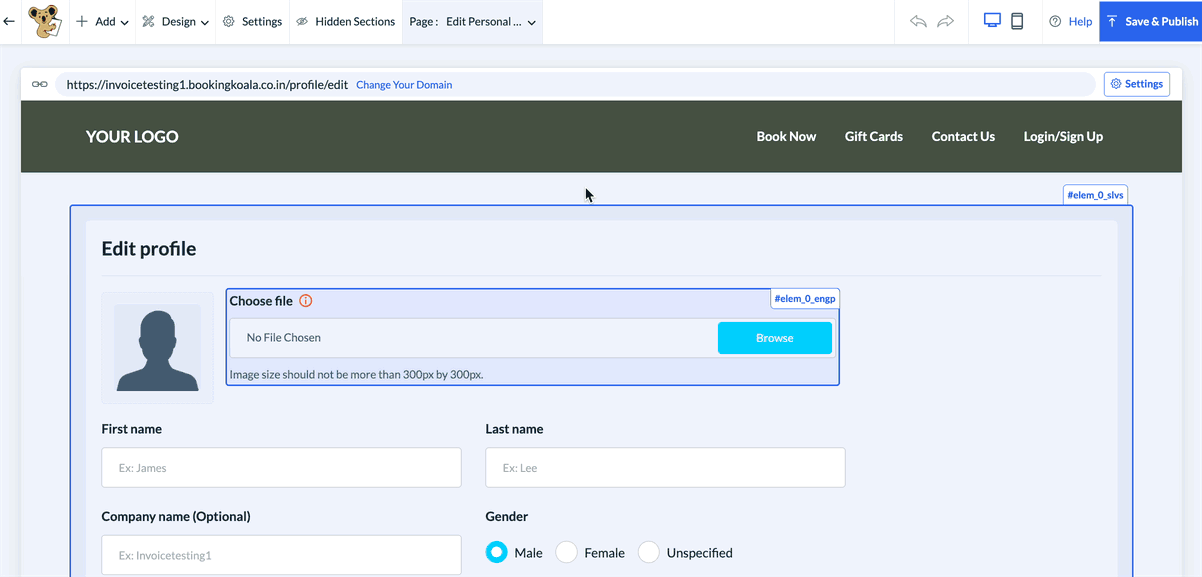Screen dimensions: 1202x577
Task: Open Settings button next to URL bar
Action: coord(1137,84)
